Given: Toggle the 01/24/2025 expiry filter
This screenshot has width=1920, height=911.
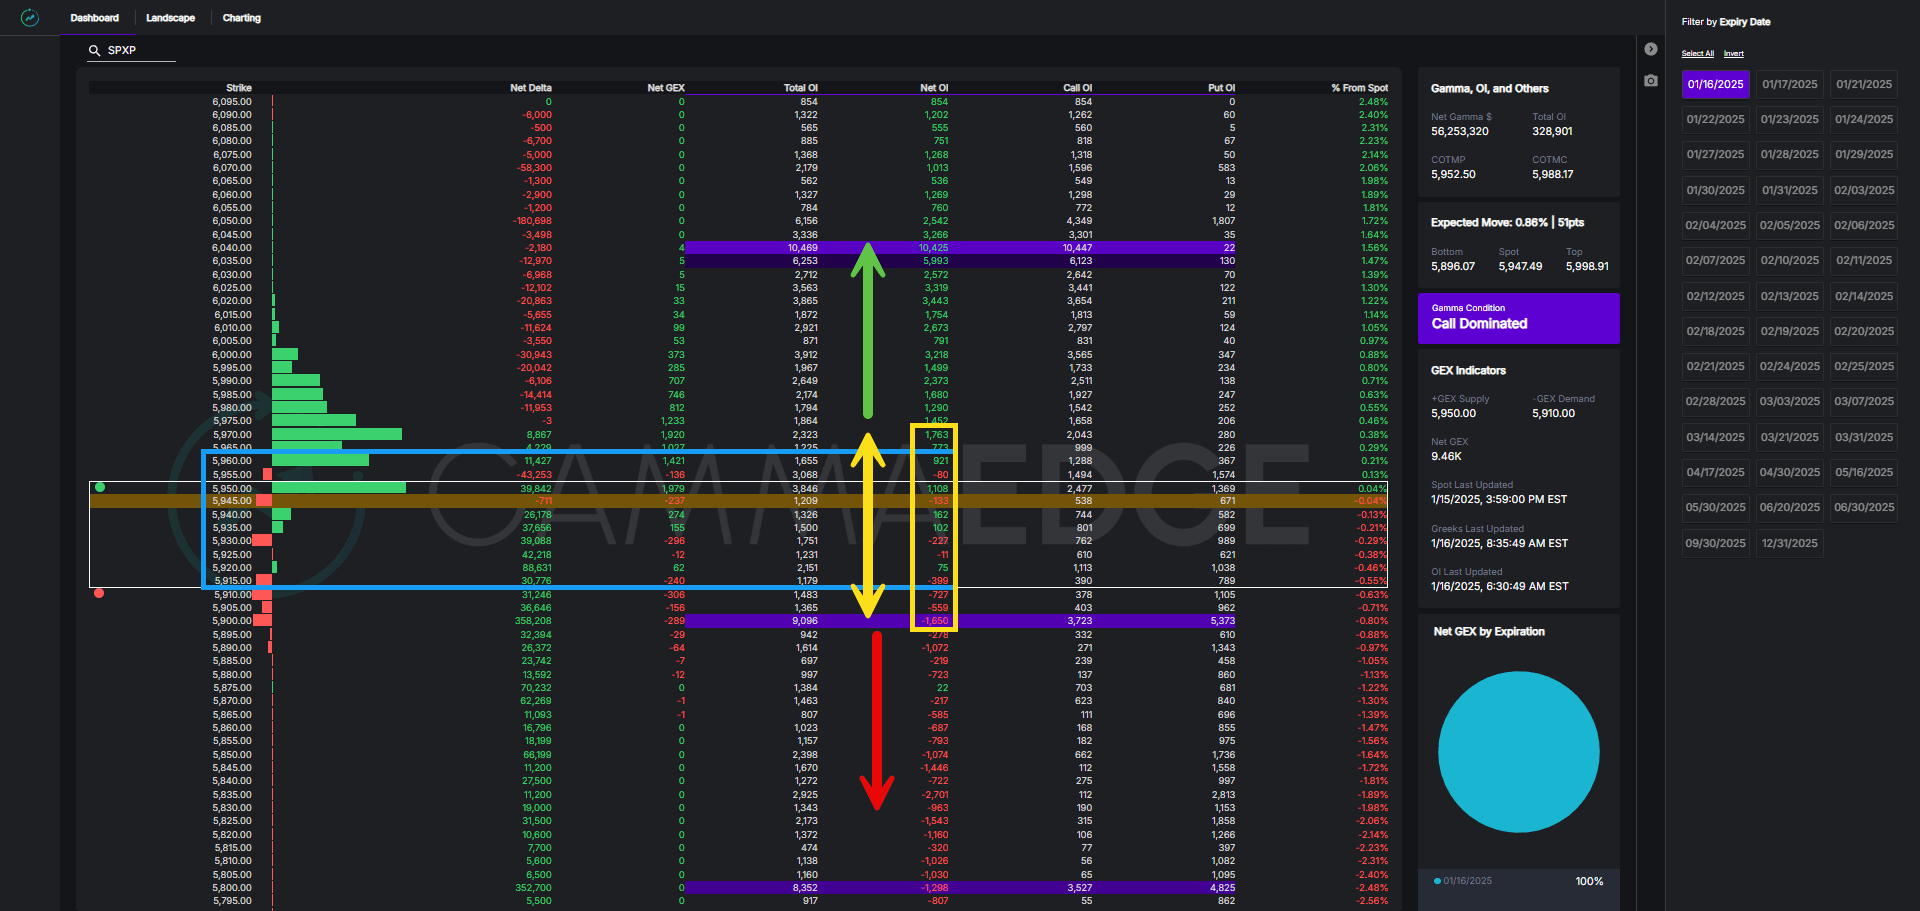Looking at the screenshot, I should pos(1864,120).
